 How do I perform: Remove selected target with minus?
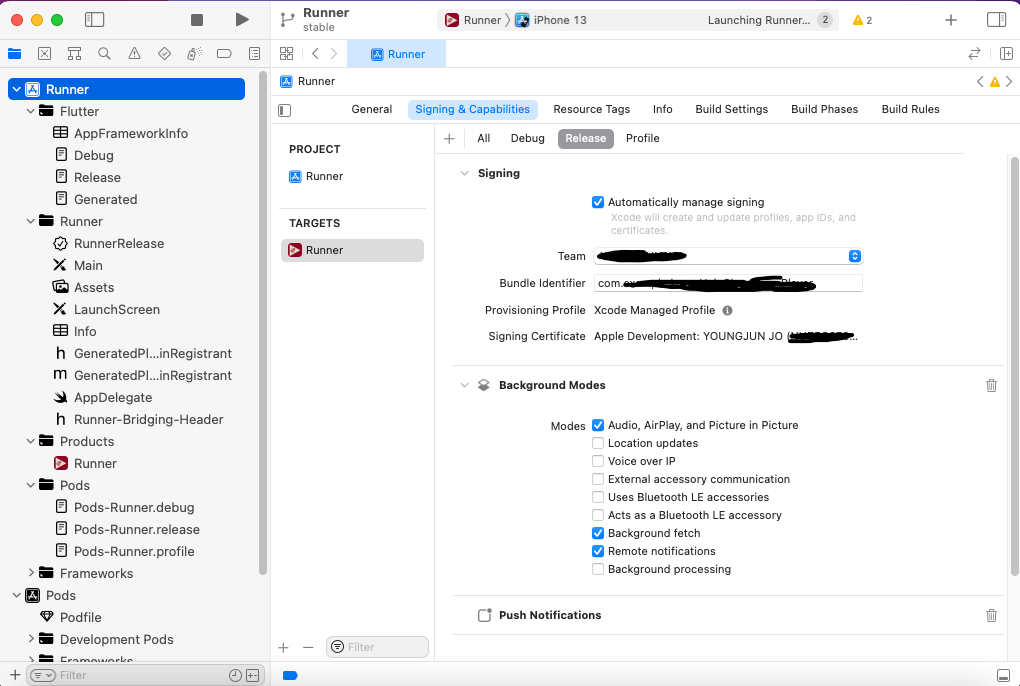coord(308,647)
